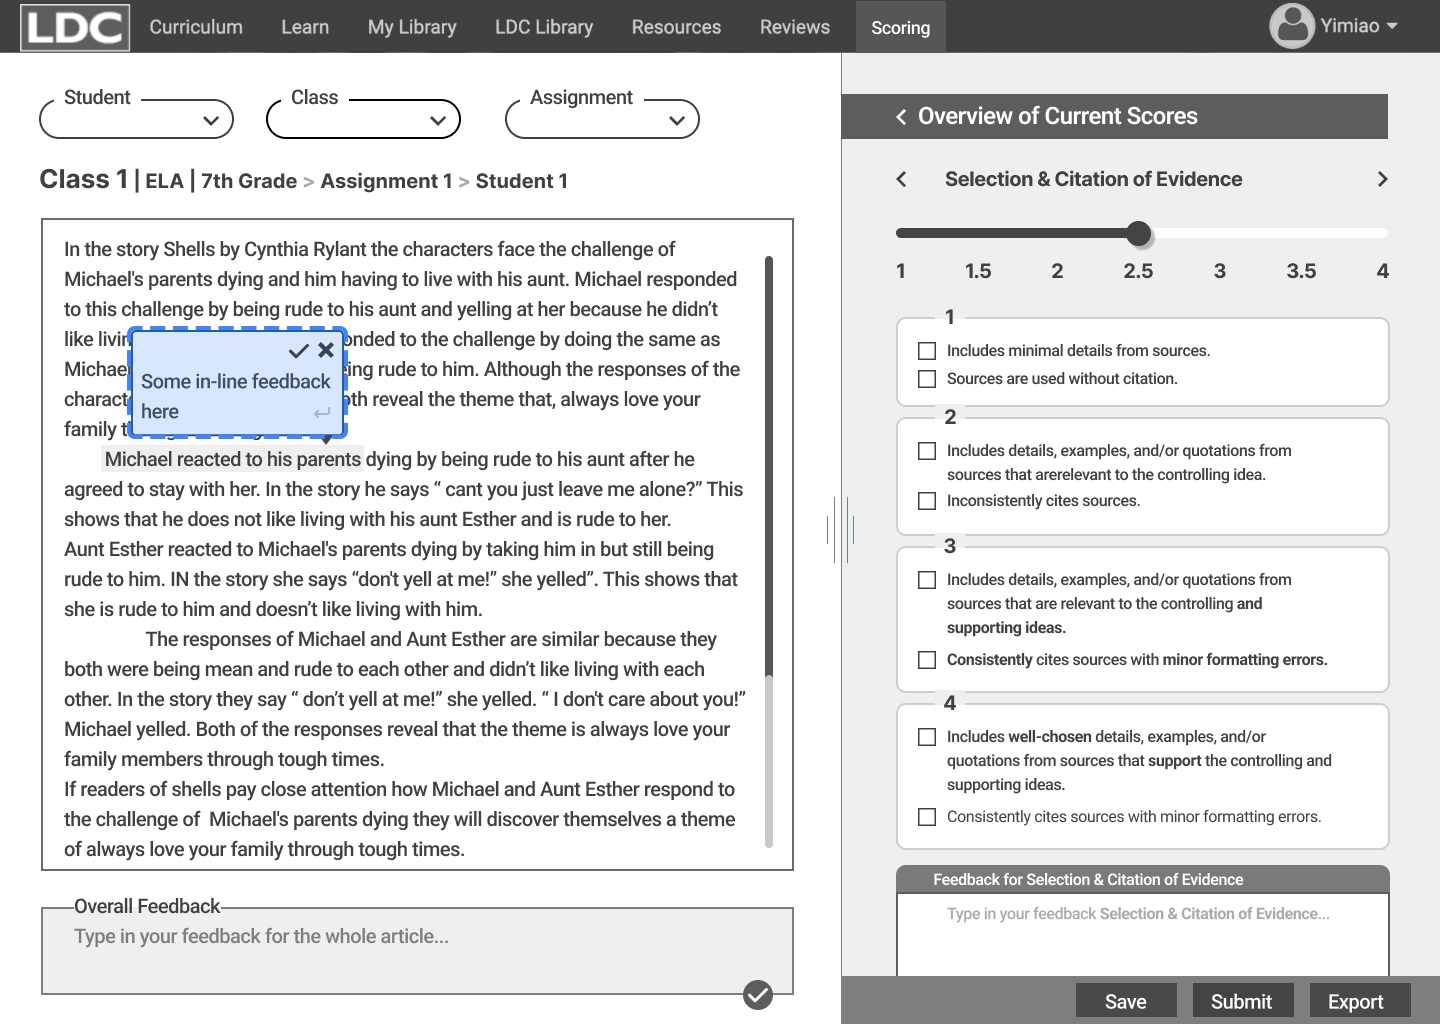The image size is (1440, 1024).
Task: Click the Submit button
Action: coord(1241,1001)
